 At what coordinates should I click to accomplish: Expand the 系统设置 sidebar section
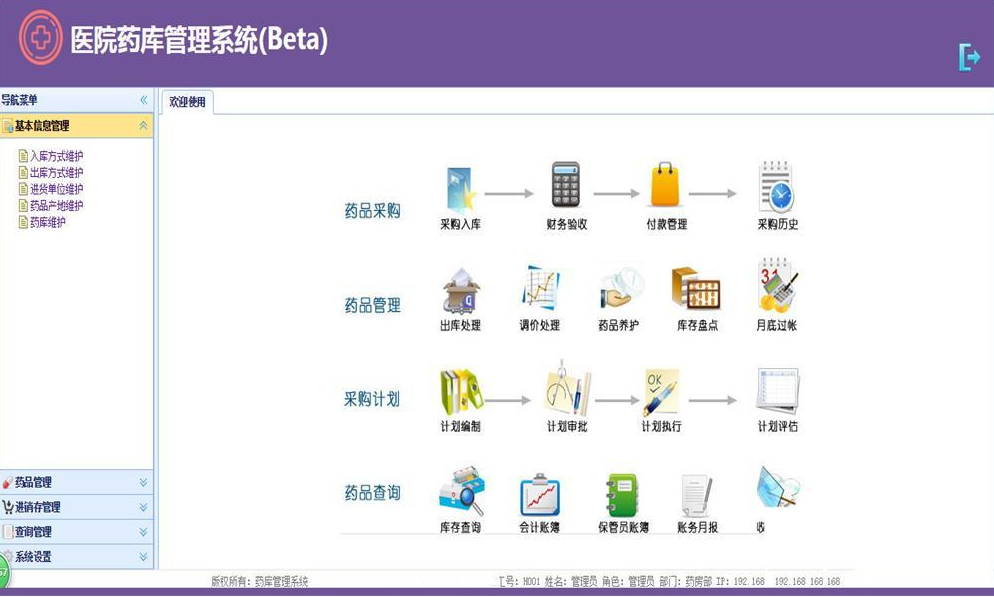[x=77, y=556]
